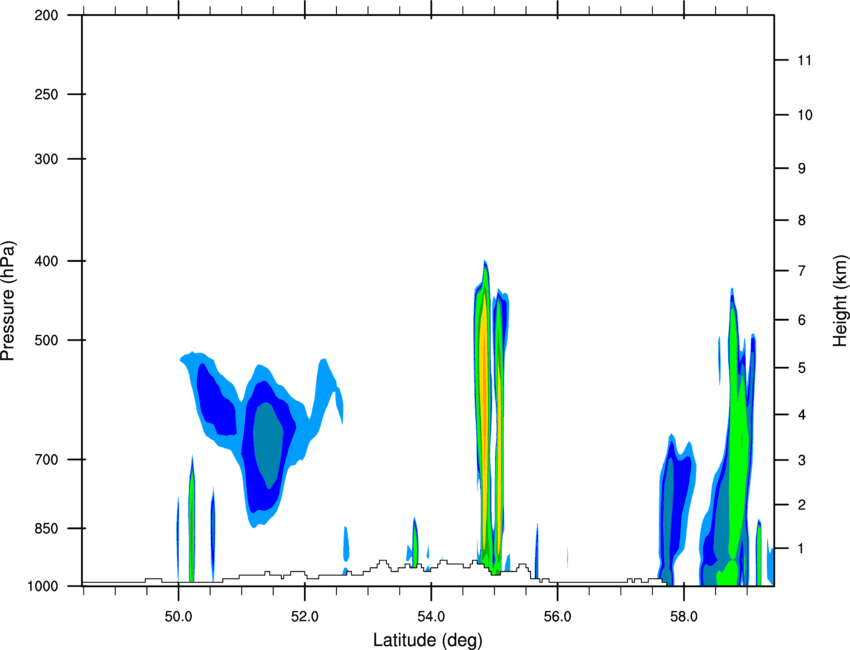Click the 1 km height label

click(802, 549)
